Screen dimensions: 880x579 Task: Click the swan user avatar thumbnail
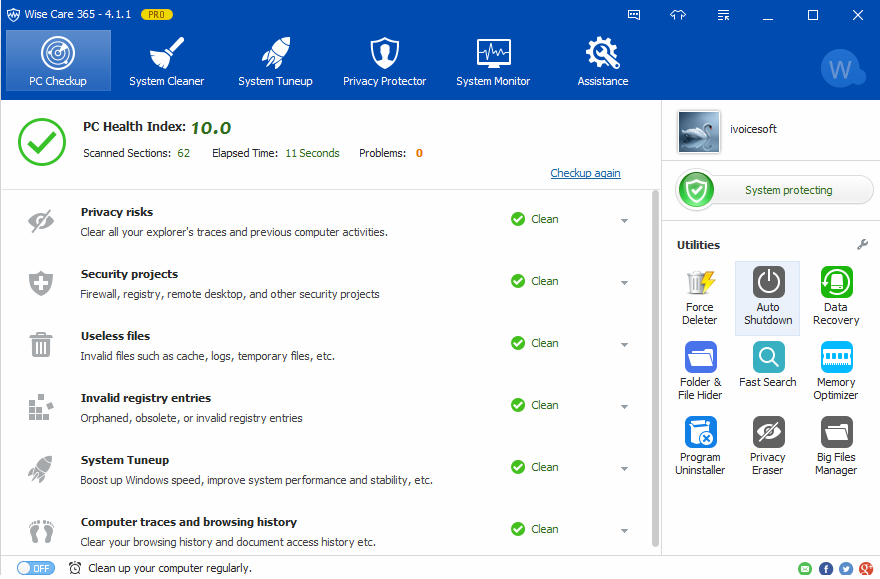click(x=699, y=132)
